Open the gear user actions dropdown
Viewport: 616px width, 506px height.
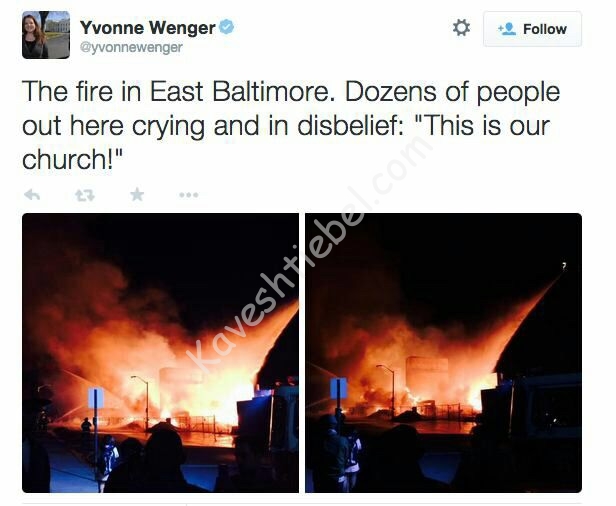461,28
